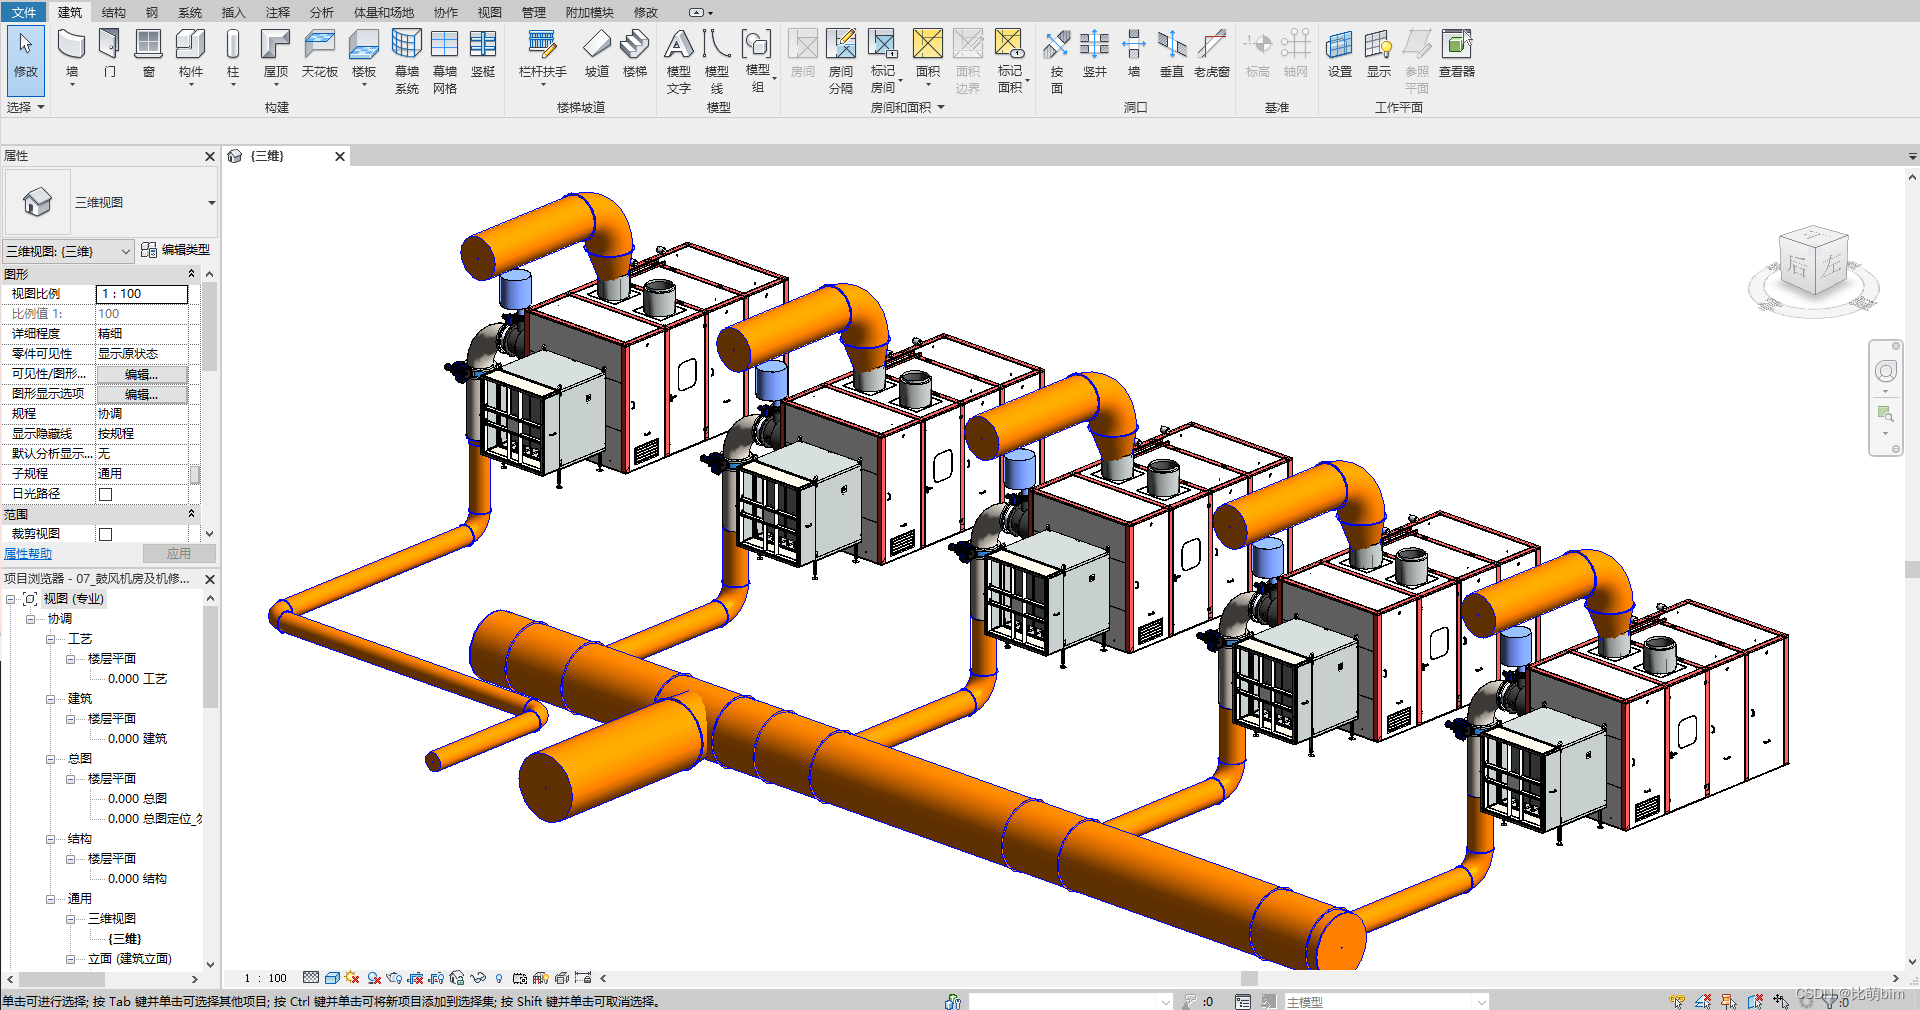Screen dimensions: 1920x1010
Task: Select the Column tool
Action: point(233,56)
